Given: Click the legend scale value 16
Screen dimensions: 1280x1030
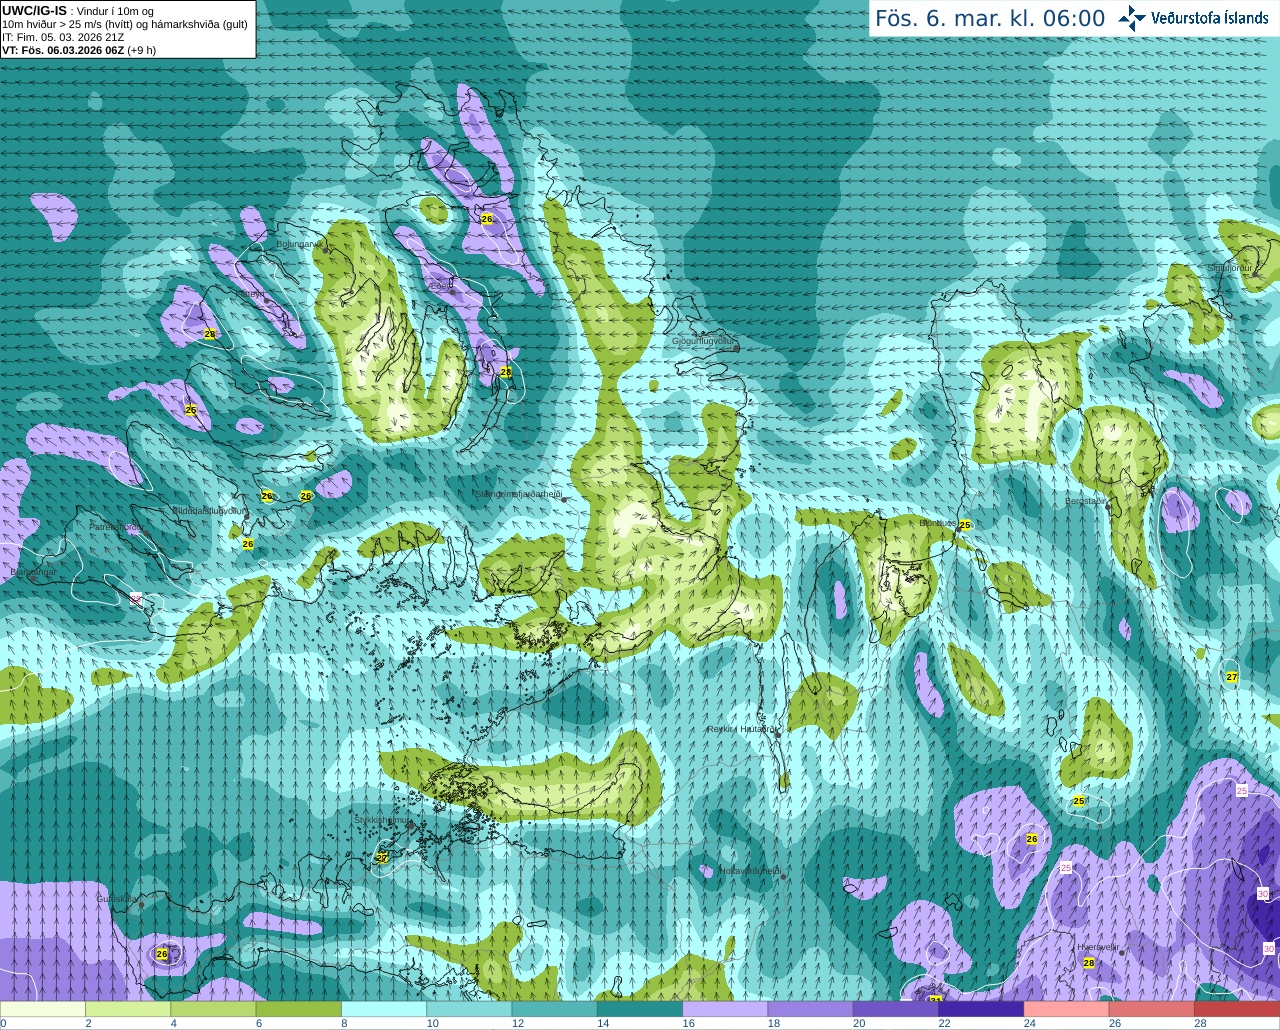Looking at the screenshot, I should point(688,1023).
